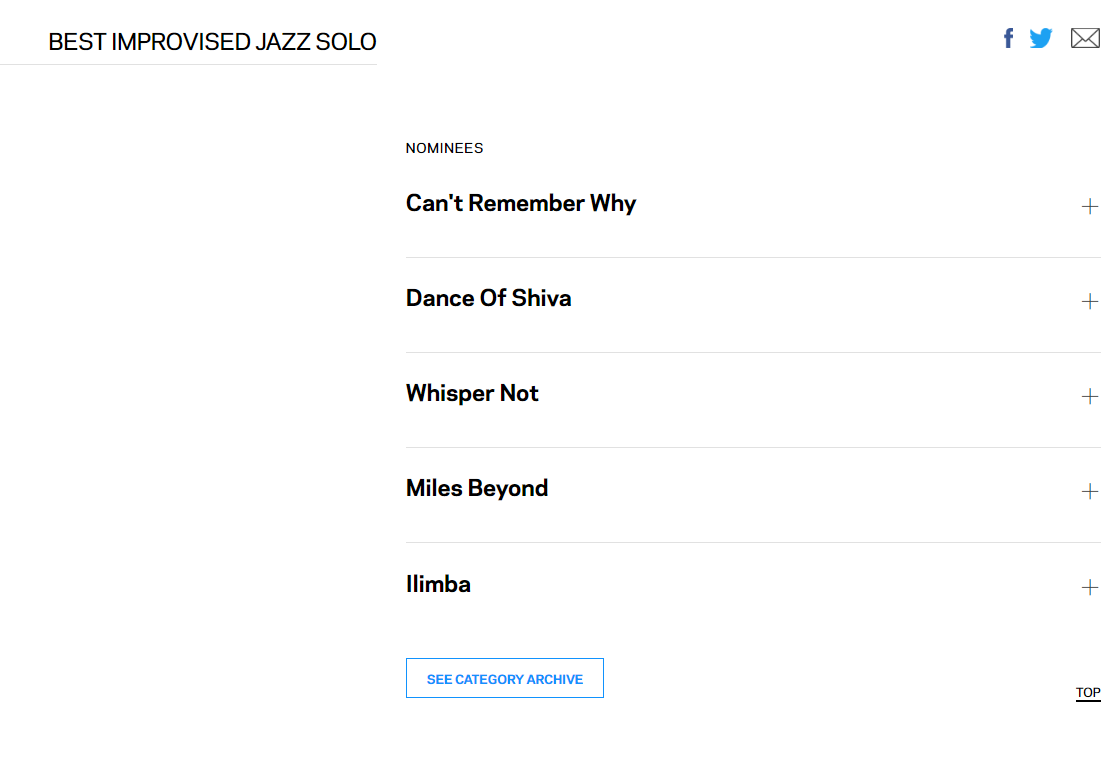
Task: Click the plus icon next to Ilimba
Action: pos(1090,587)
